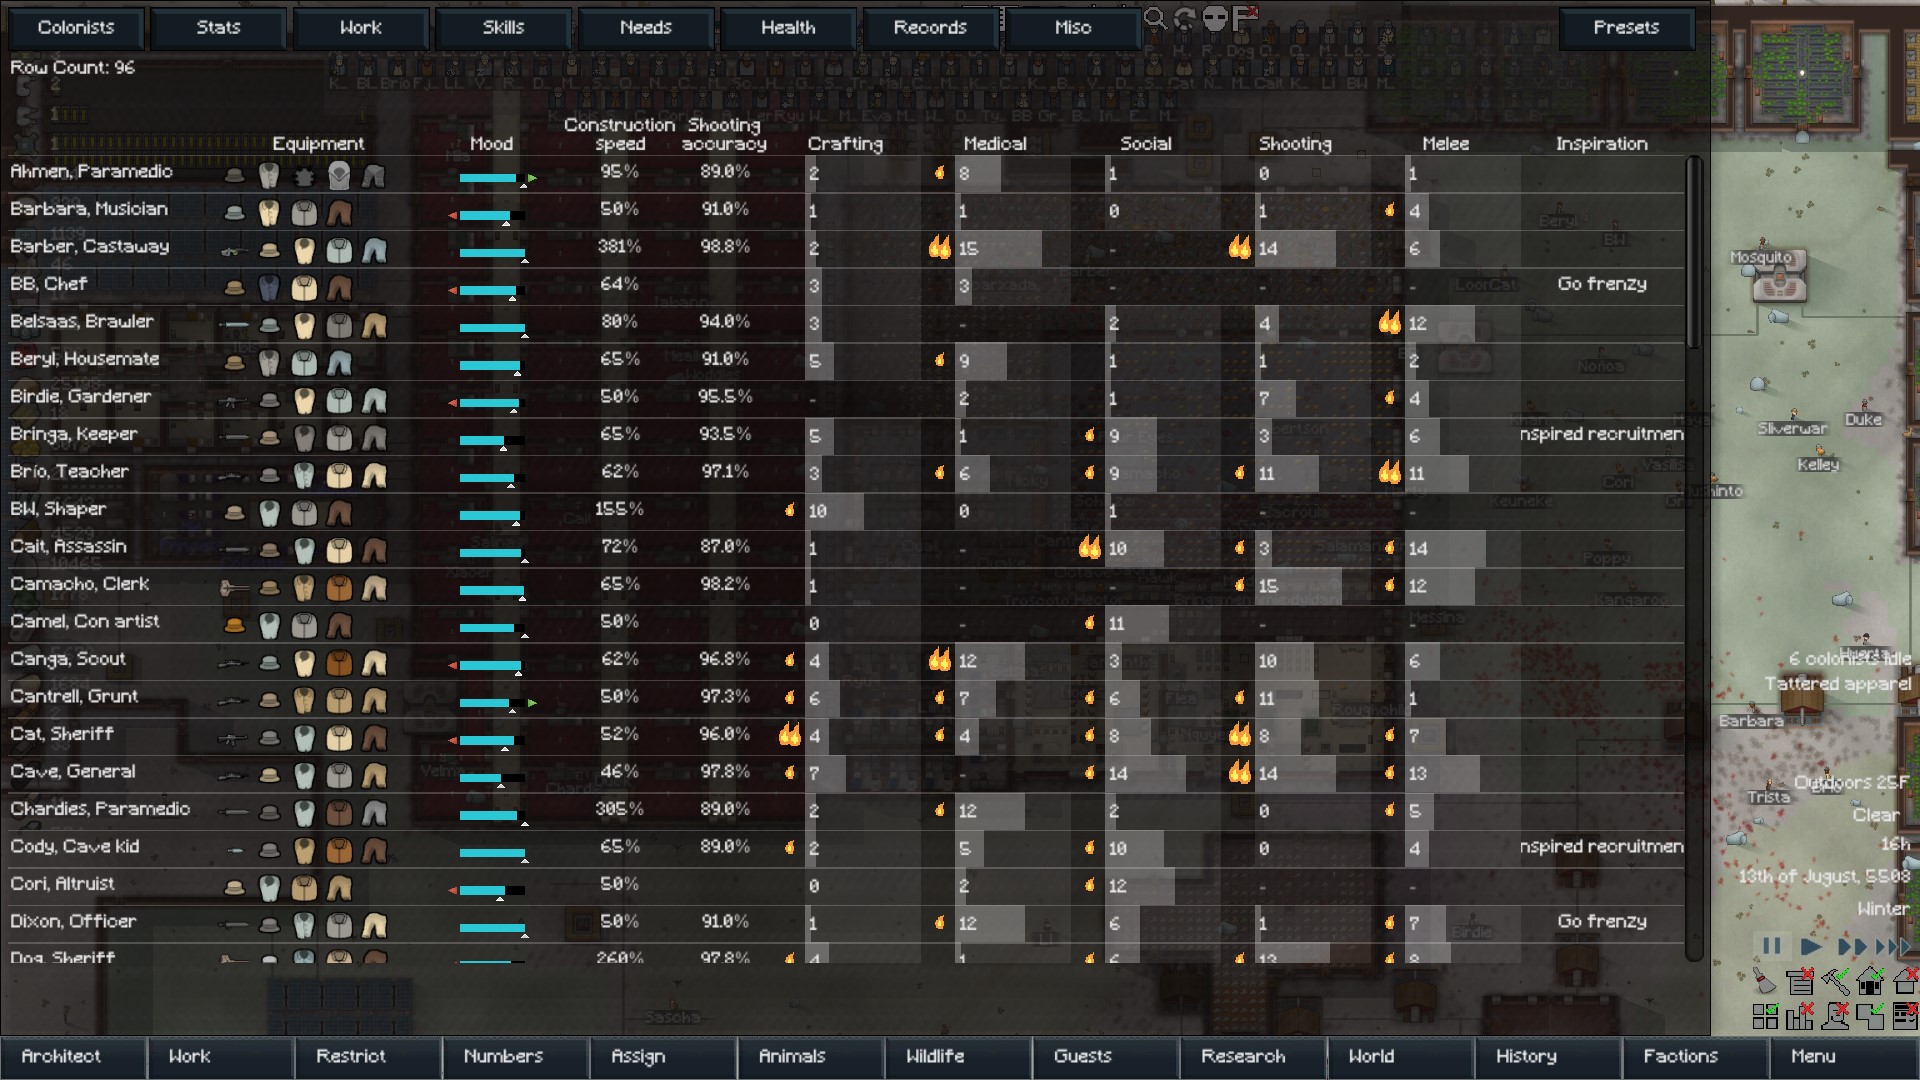Click the magnifier search icon beside Misc
This screenshot has height=1080, width=1920.
coord(1155,17)
